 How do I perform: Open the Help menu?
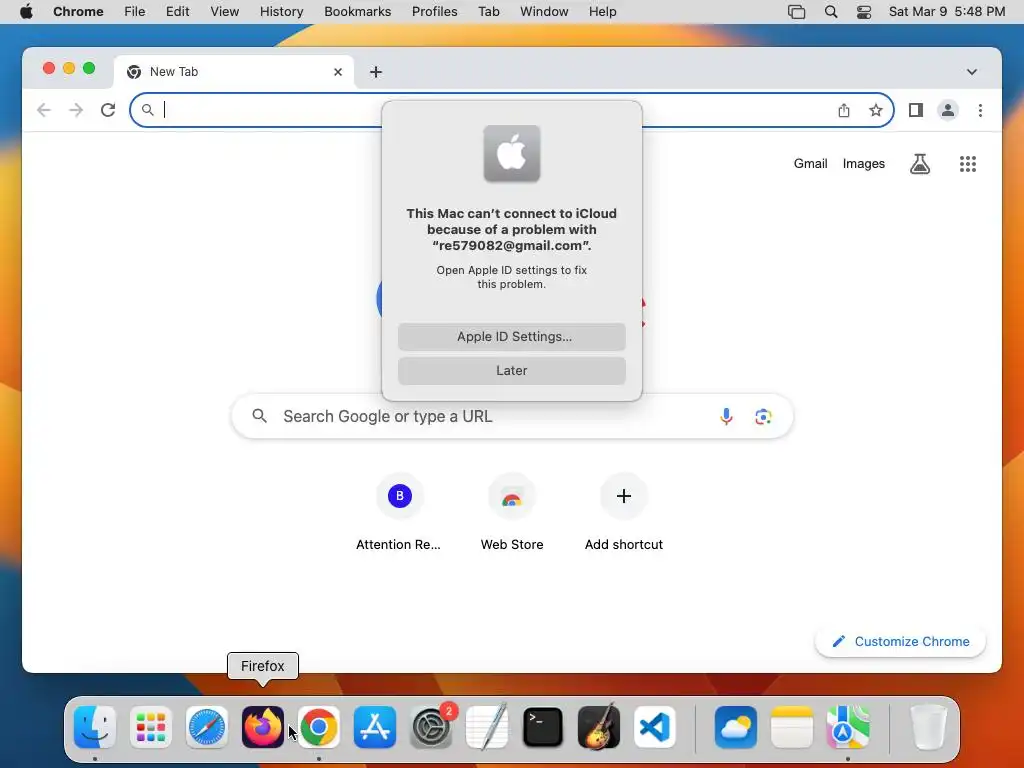(602, 12)
